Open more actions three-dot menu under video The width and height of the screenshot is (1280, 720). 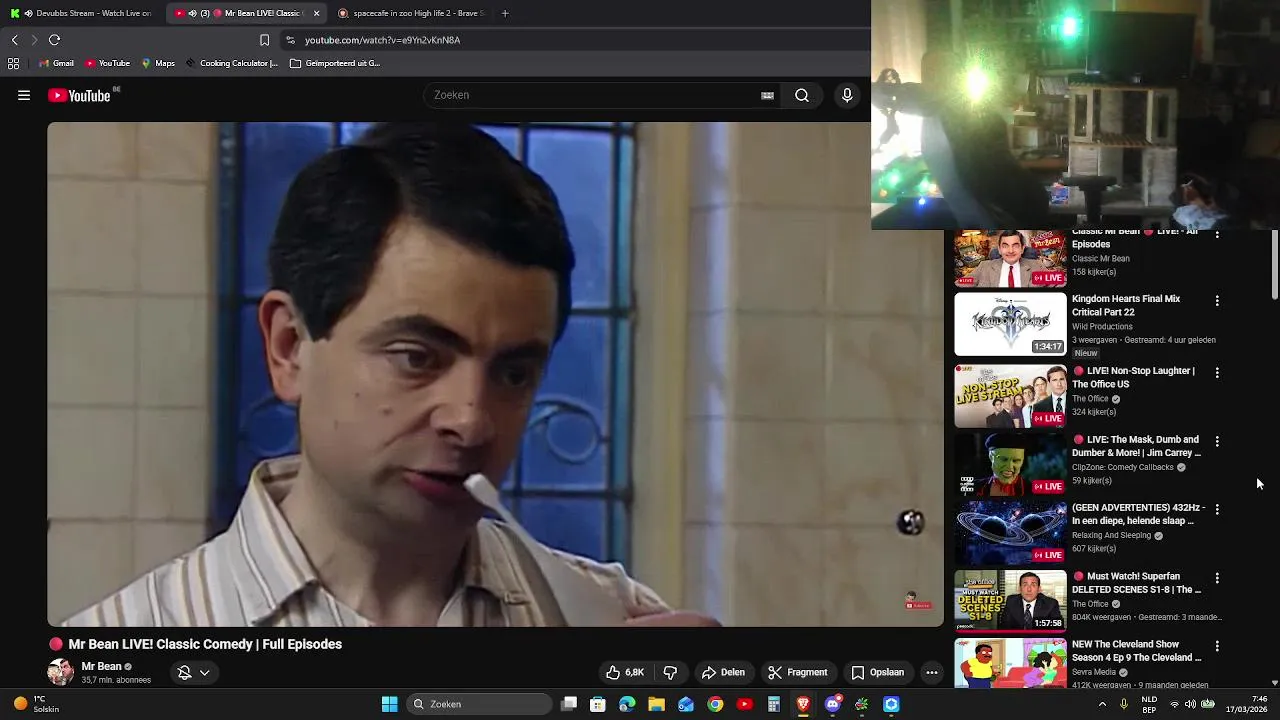(932, 672)
